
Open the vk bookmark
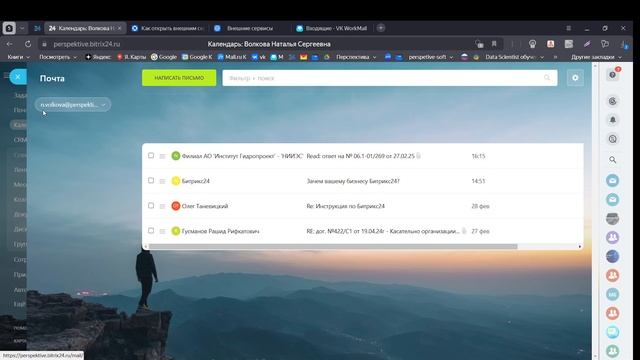point(259,57)
